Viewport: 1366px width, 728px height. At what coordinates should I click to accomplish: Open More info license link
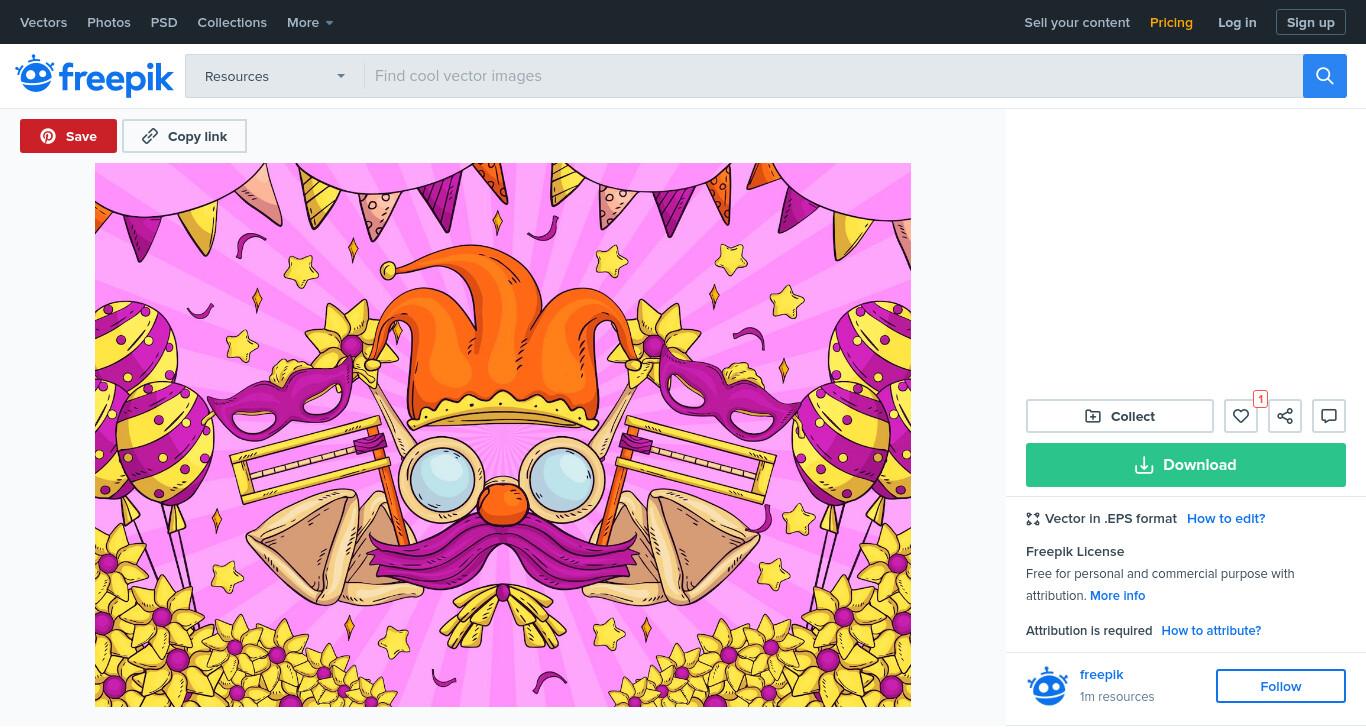(1118, 595)
